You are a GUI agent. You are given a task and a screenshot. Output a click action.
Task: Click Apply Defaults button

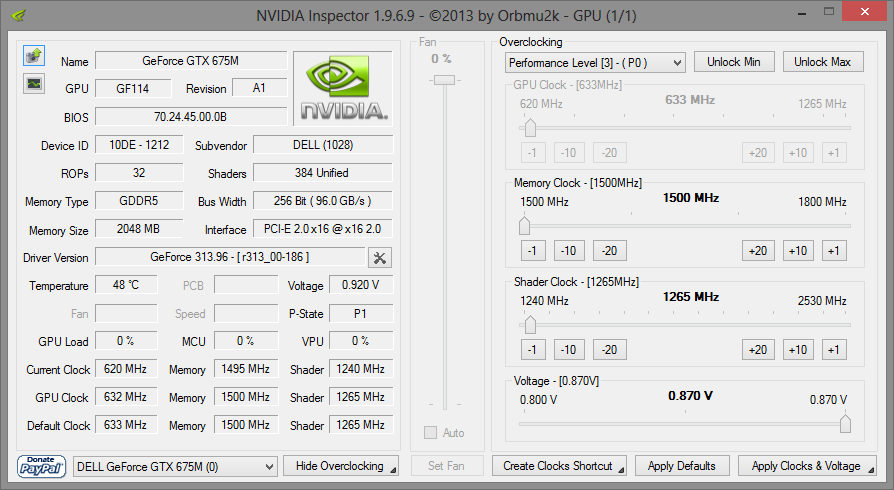point(682,466)
